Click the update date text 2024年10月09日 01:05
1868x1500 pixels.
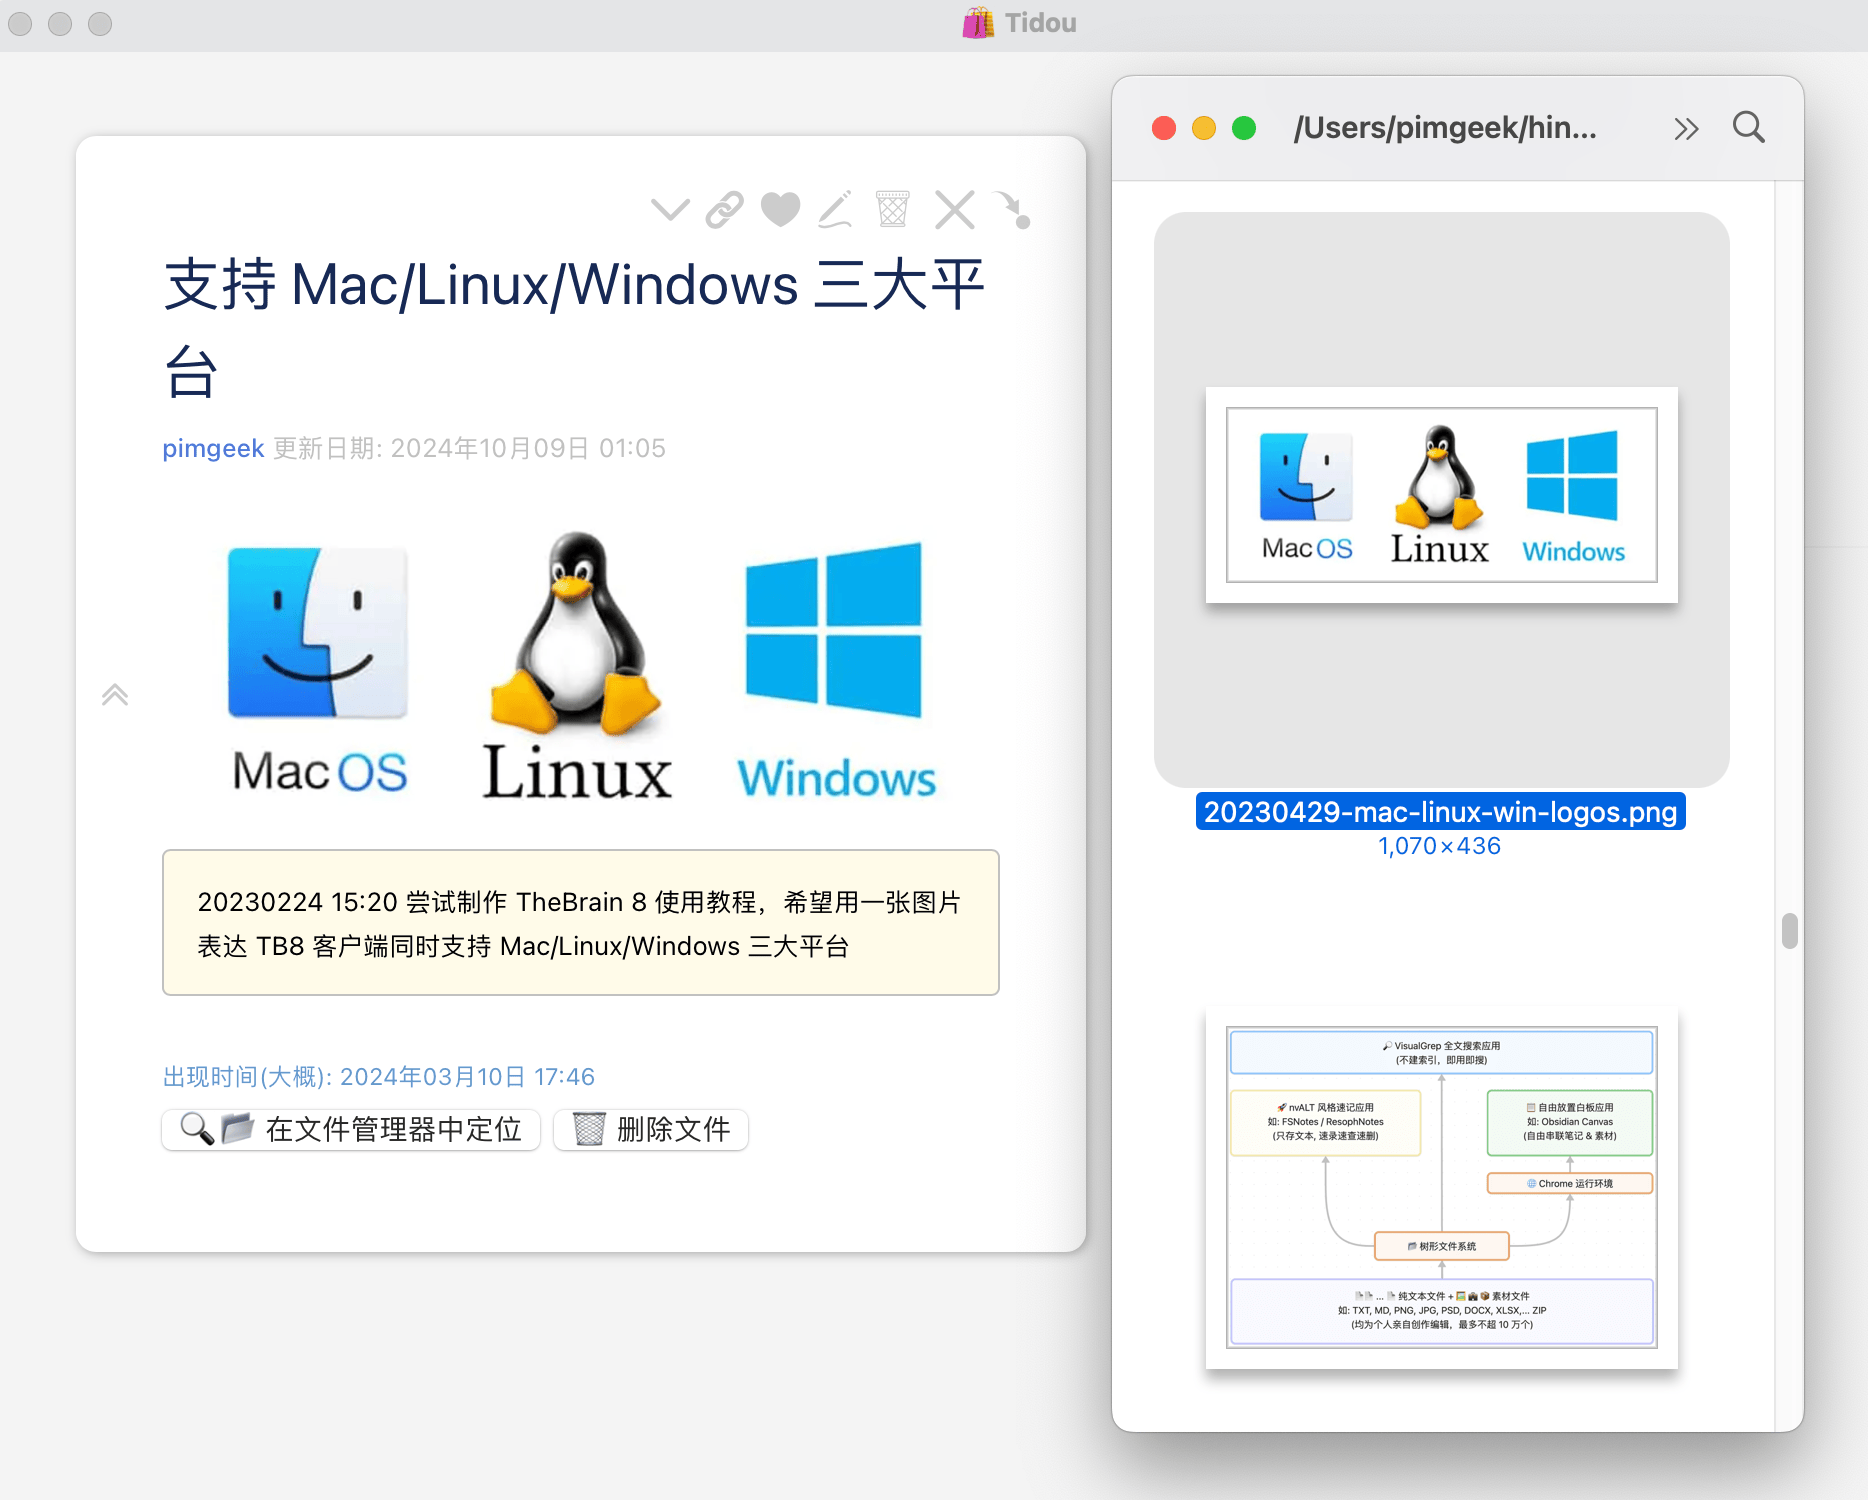528,448
